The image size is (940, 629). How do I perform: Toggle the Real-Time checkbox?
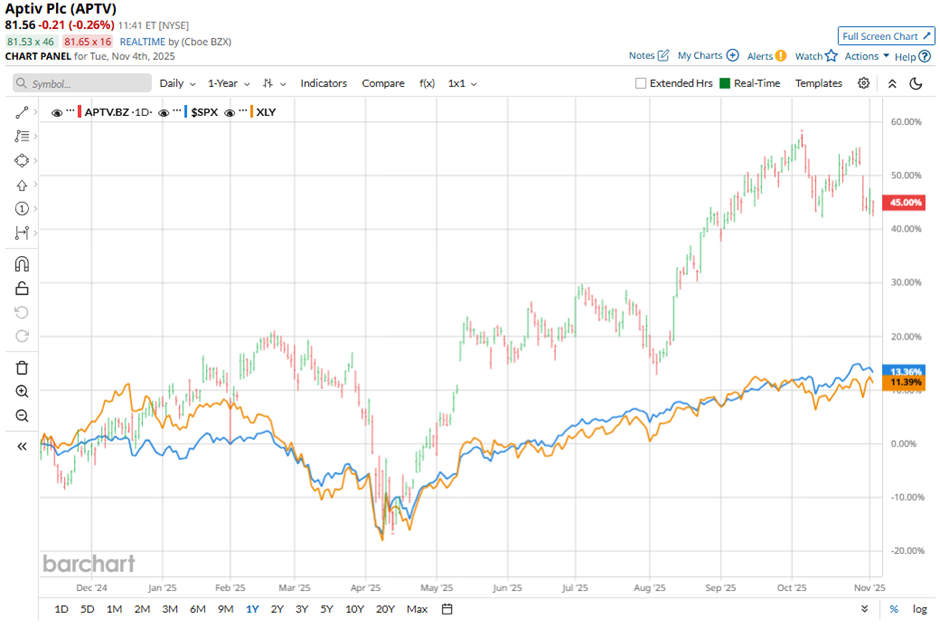tap(725, 84)
